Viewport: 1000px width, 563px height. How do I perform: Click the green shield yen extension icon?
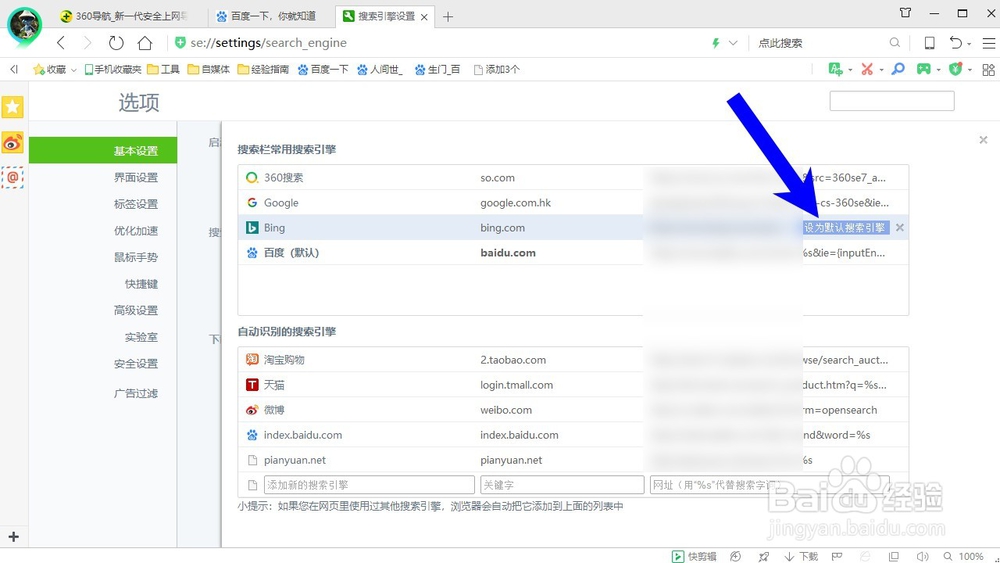(x=955, y=69)
